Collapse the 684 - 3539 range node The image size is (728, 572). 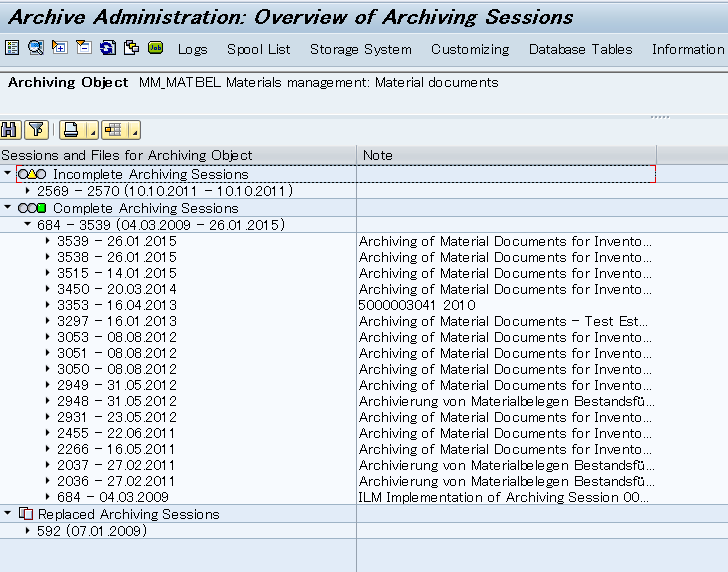[27, 224]
